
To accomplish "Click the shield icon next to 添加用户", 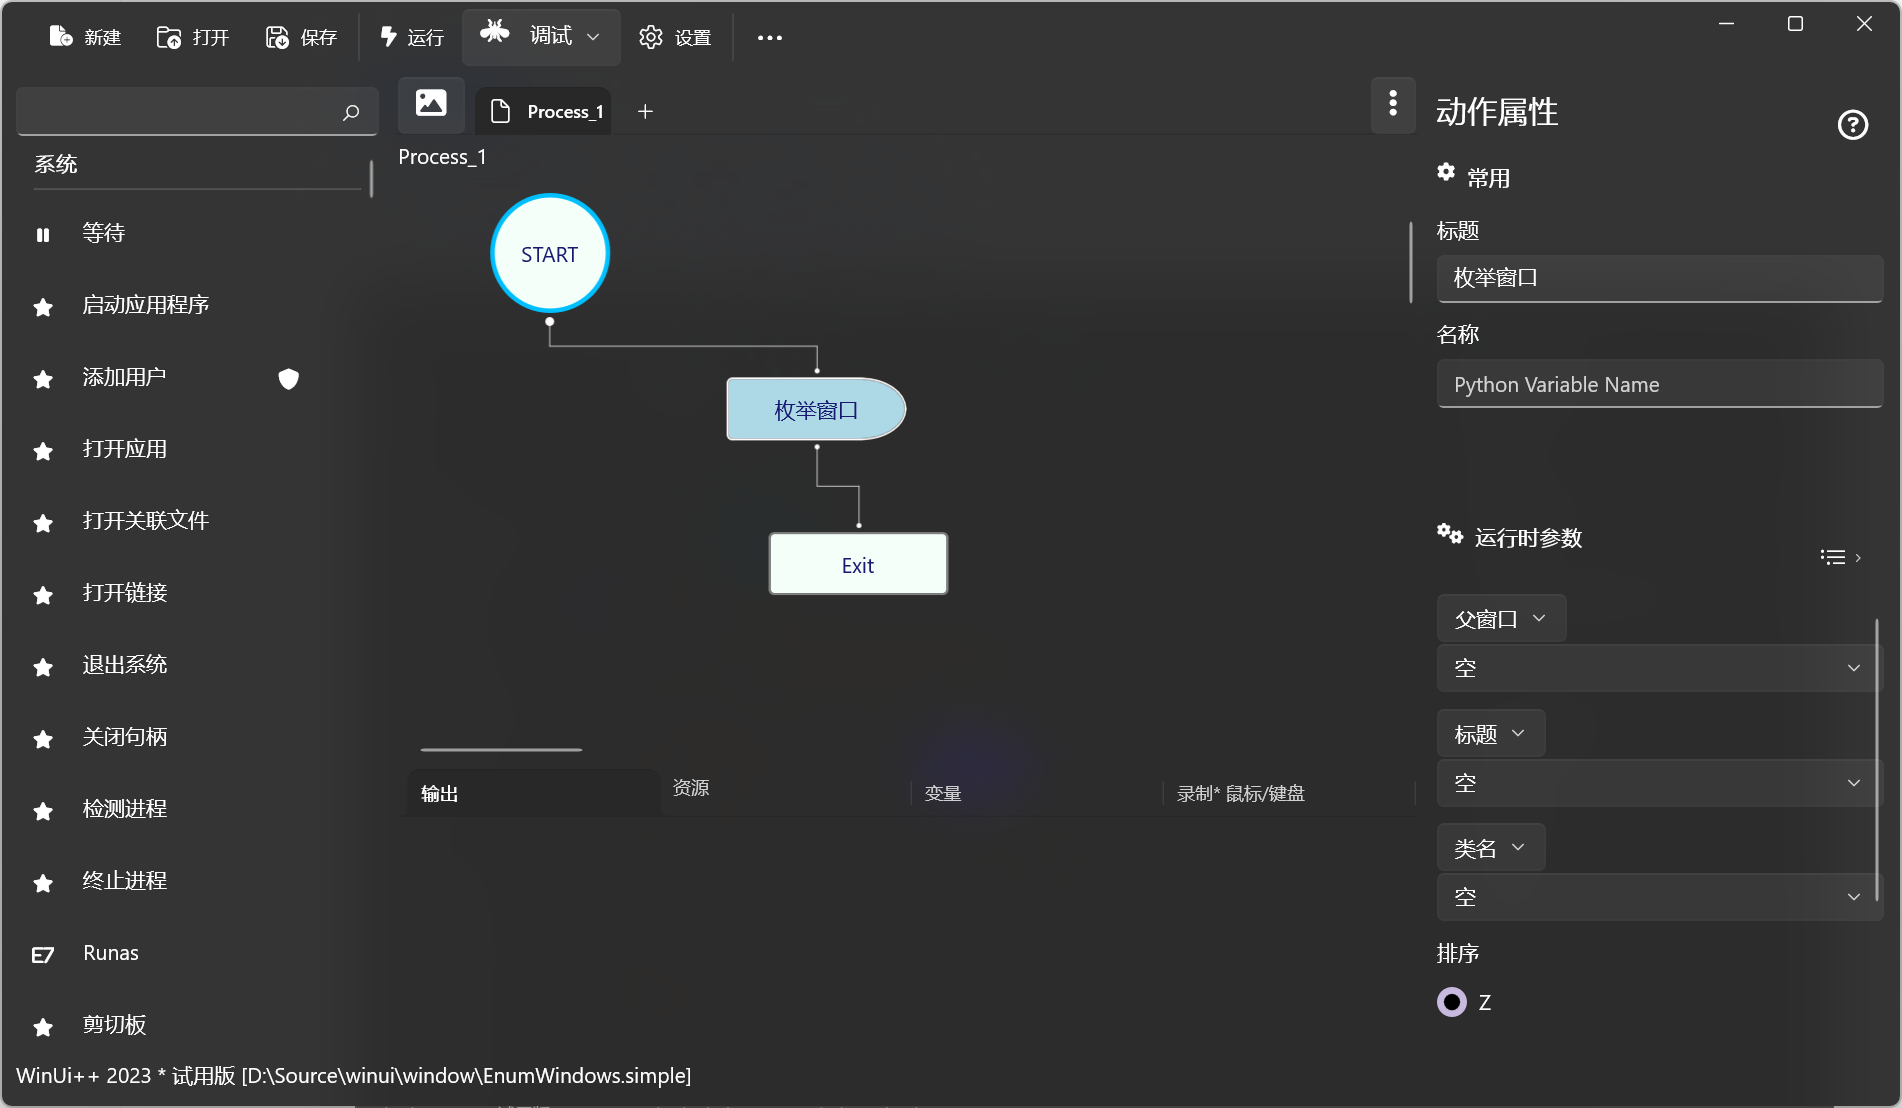I will click(x=289, y=378).
